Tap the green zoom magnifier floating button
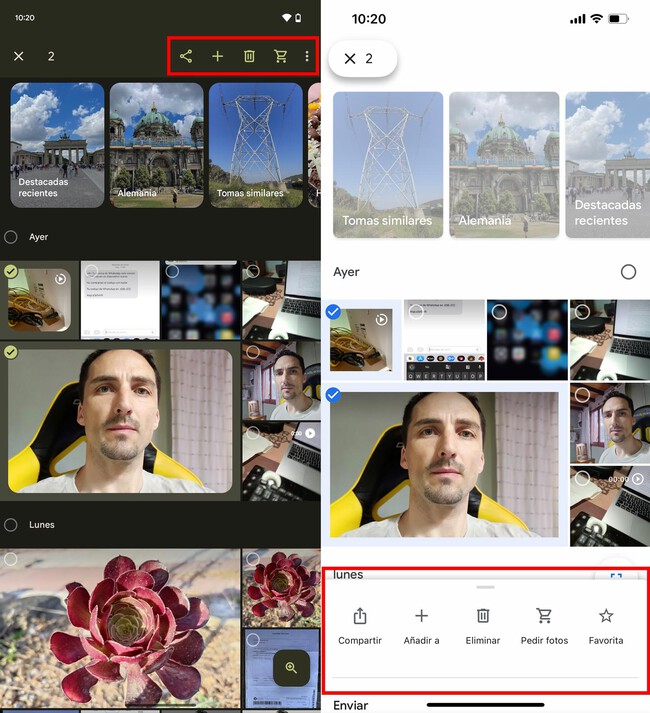The height and width of the screenshot is (713, 650). click(x=291, y=668)
